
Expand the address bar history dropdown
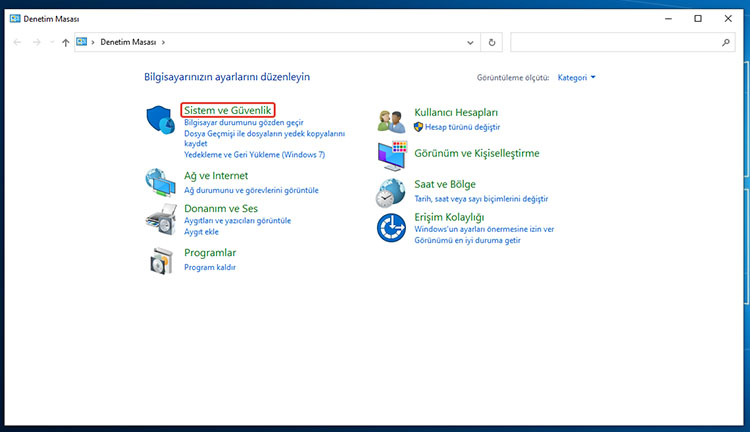471,43
